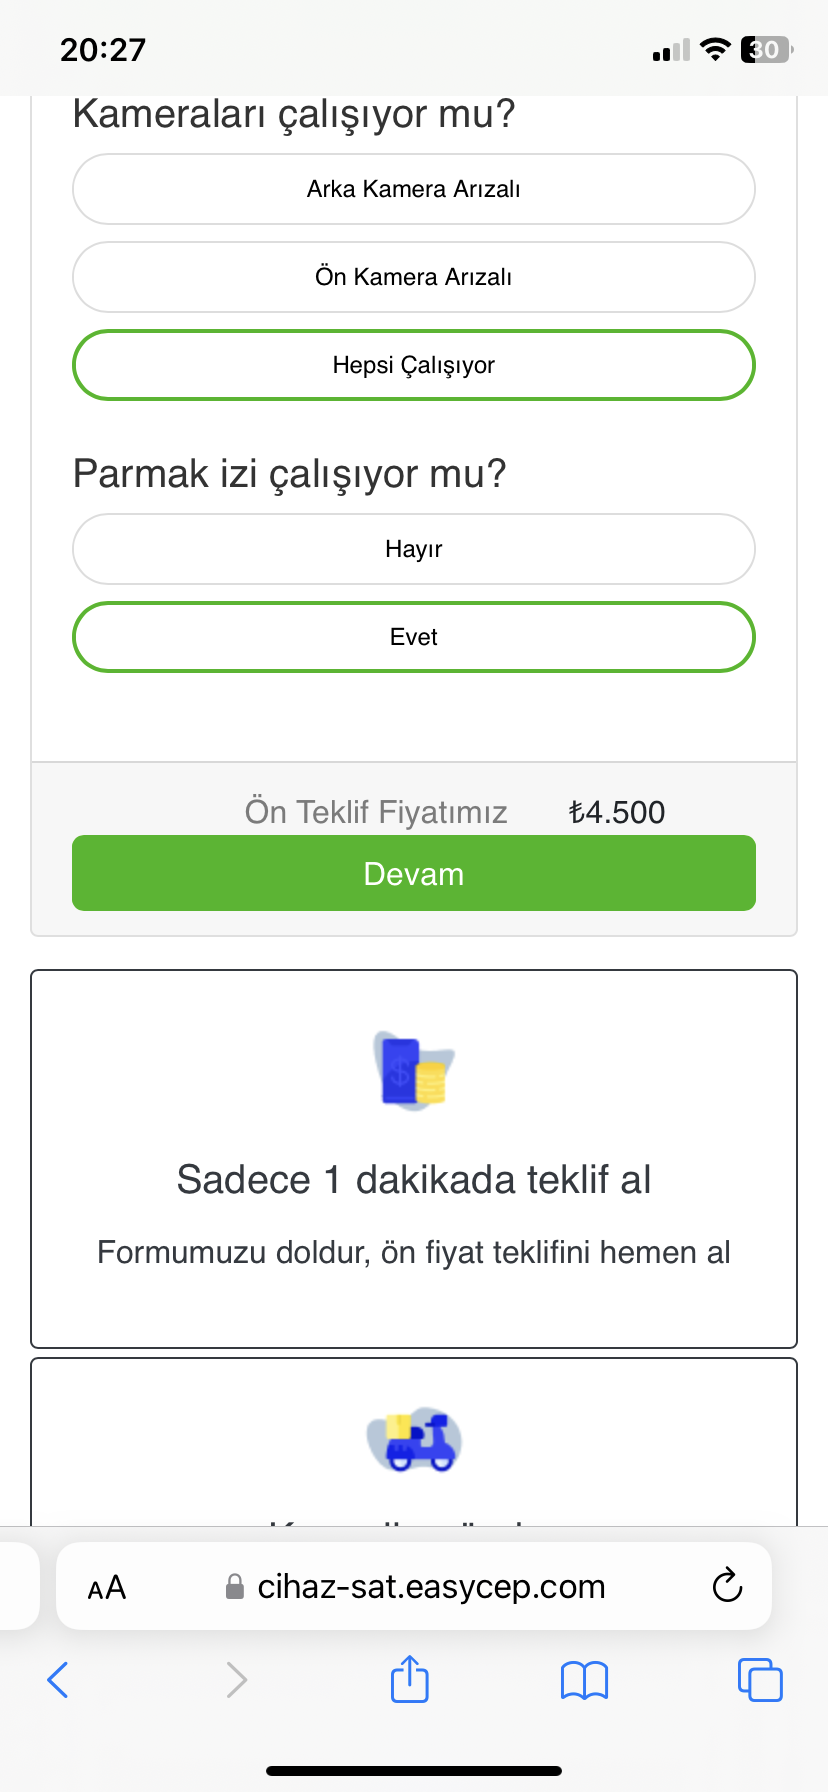Image resolution: width=828 pixels, height=1792 pixels.
Task: Select Arka Kamera Arızalı option
Action: (414, 189)
